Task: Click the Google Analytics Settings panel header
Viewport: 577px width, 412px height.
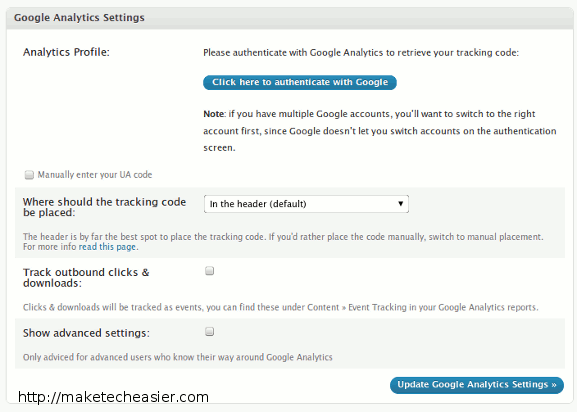Action: (290, 18)
